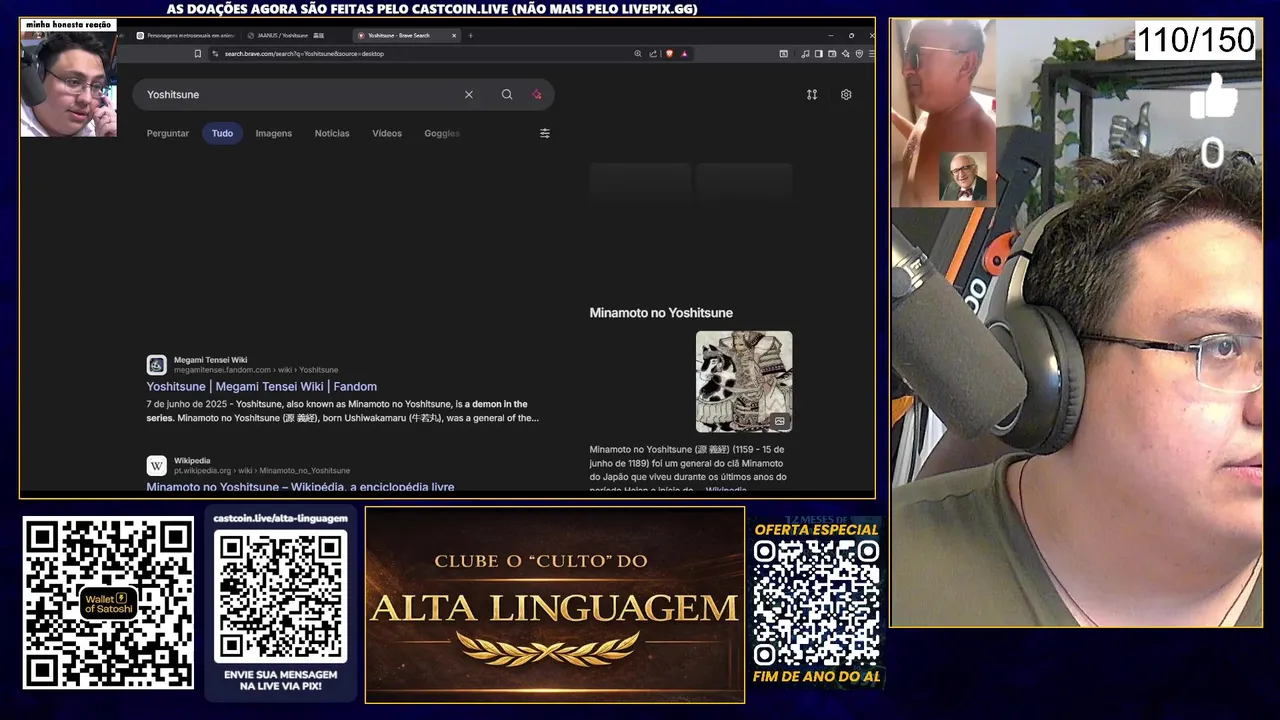Open the Leo AI sparkle toolbar icon
Image resolution: width=1280 pixels, height=720 pixels.
click(846, 54)
